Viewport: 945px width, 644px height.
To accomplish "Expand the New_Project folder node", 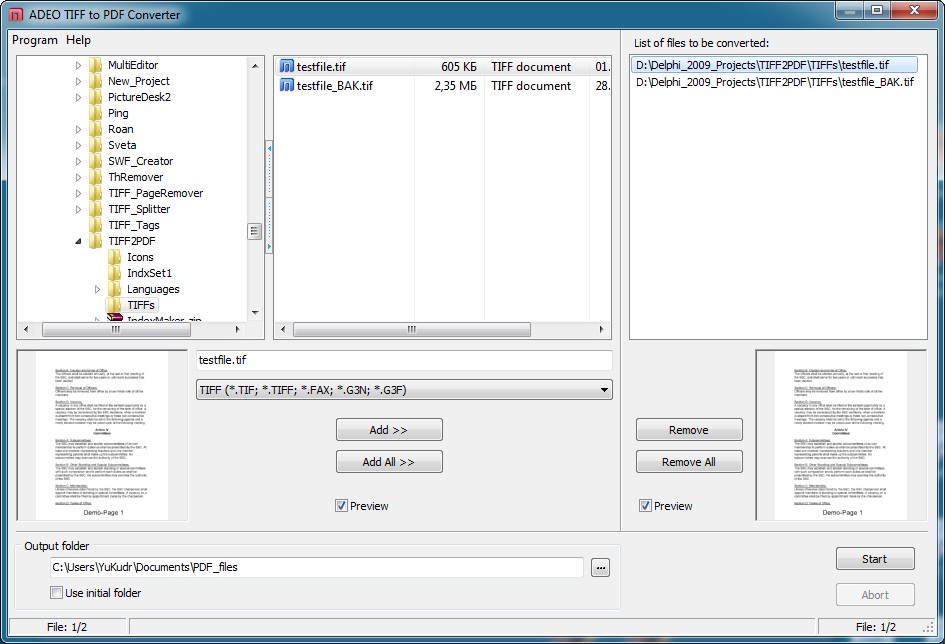I will click(78, 81).
